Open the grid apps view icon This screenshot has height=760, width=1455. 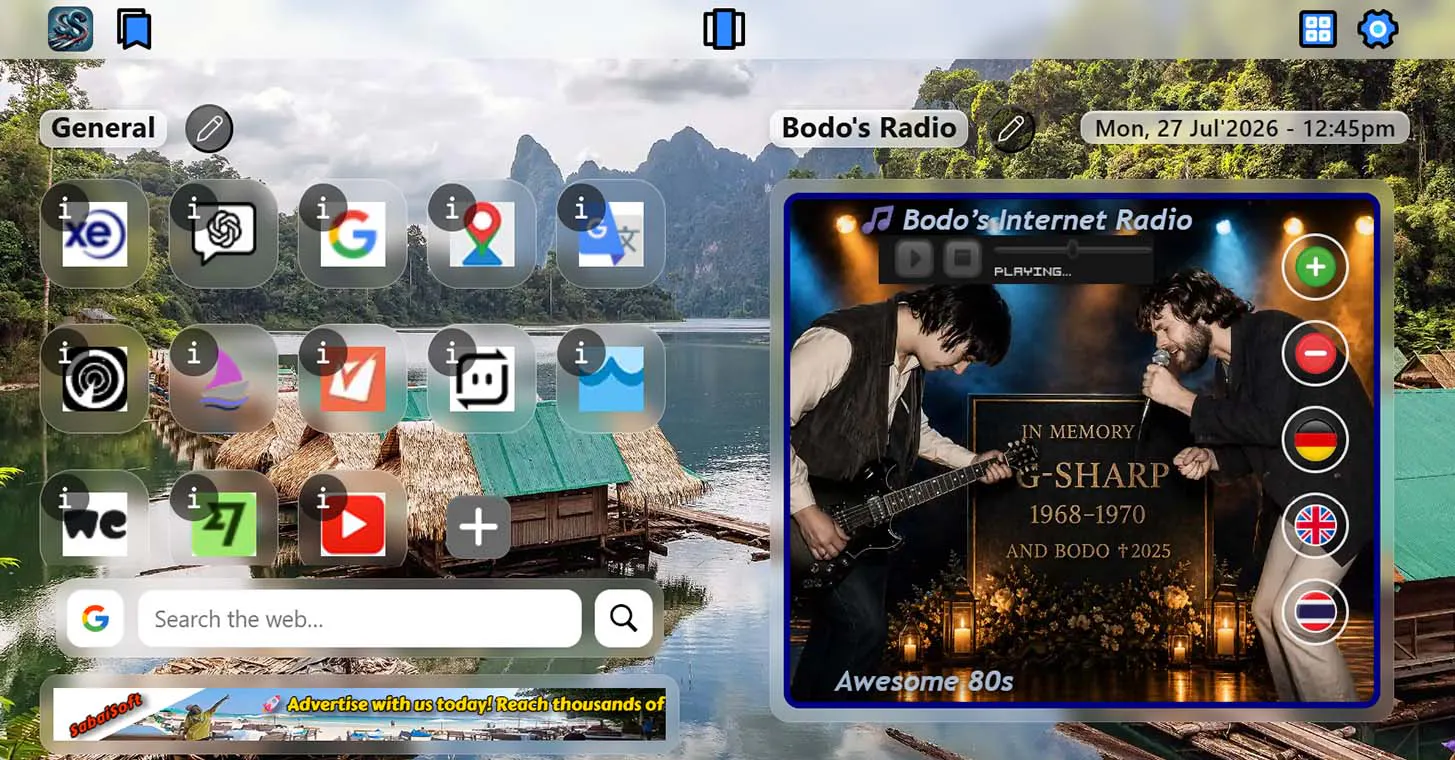click(1318, 30)
